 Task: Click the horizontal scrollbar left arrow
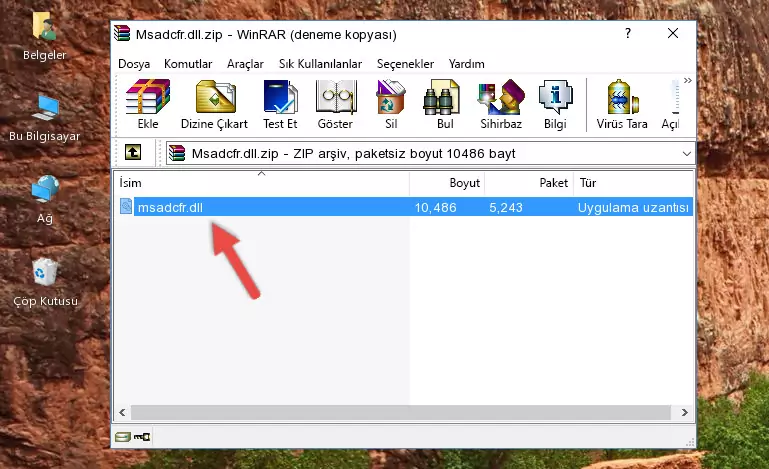coord(123,413)
